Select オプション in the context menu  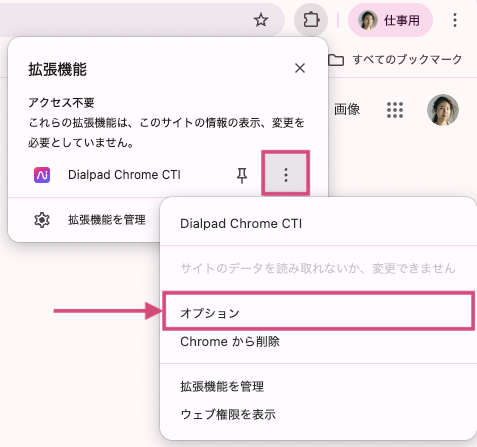coord(318,313)
